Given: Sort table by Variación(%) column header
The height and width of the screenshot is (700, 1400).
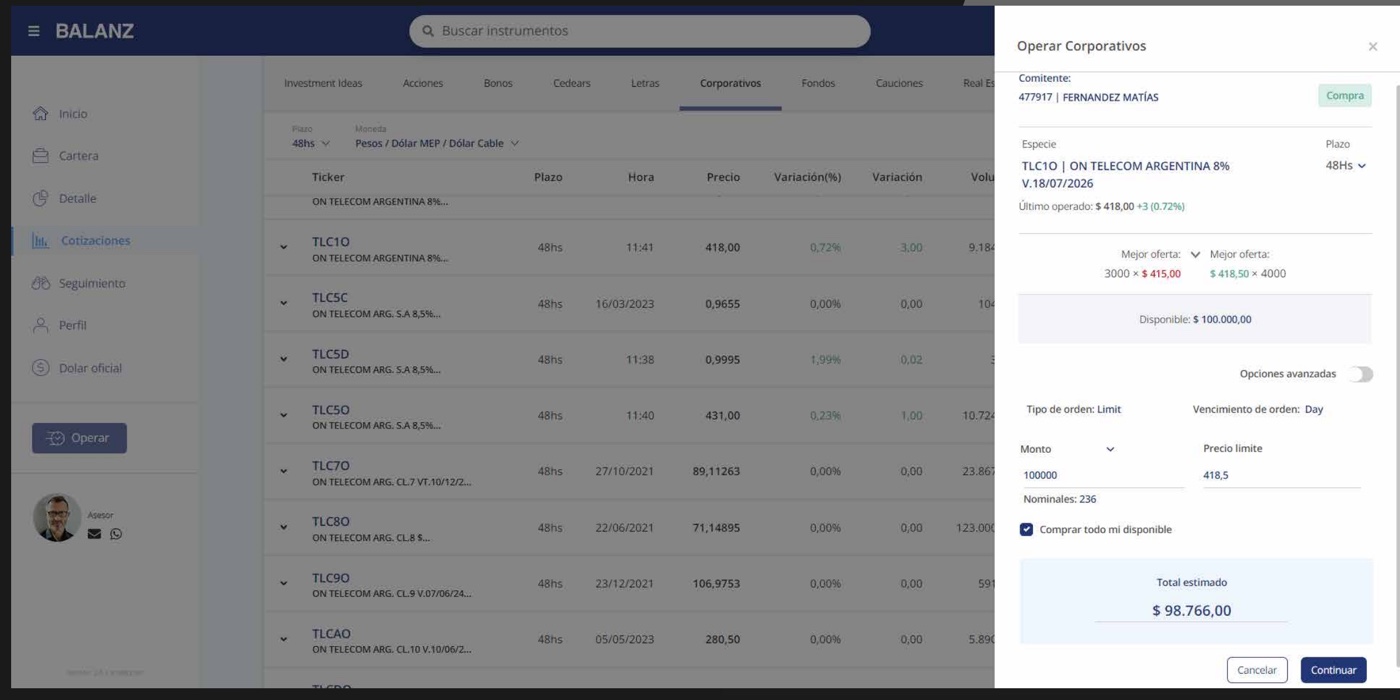Looking at the screenshot, I should 807,177.
